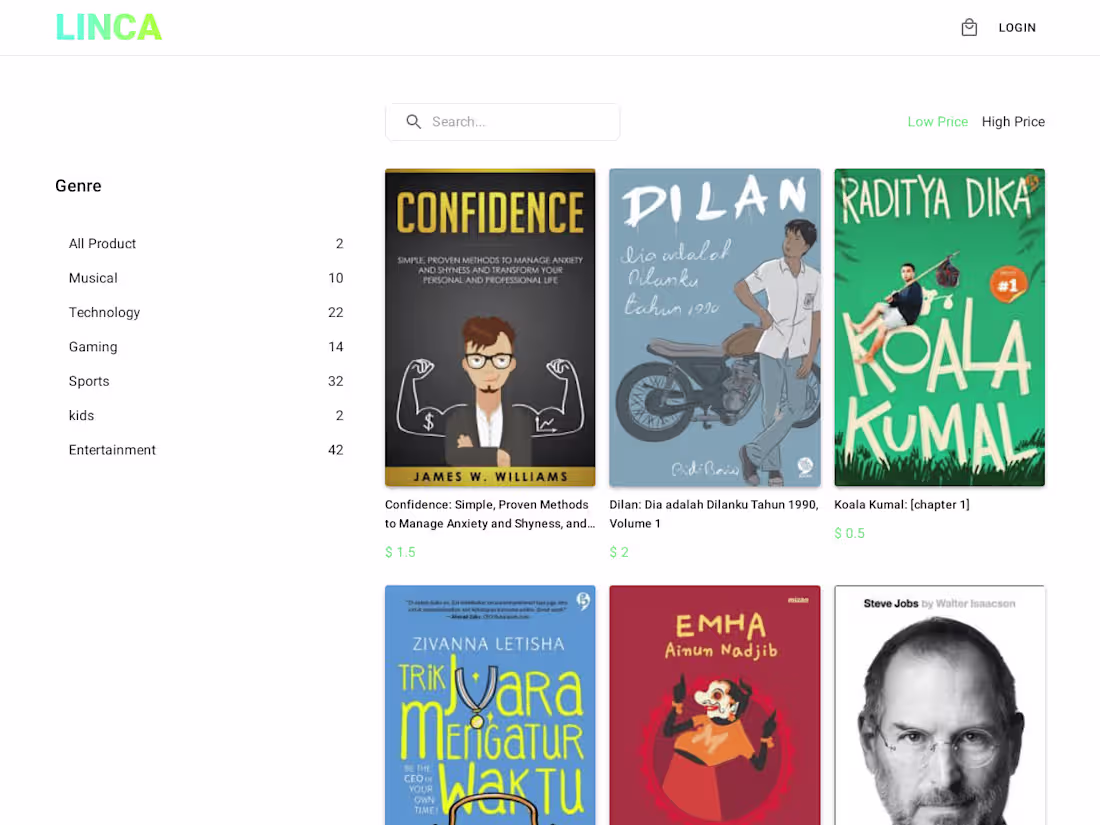Open the shopping bag icon
Screen dimensions: 1100x825
(x=968, y=27)
